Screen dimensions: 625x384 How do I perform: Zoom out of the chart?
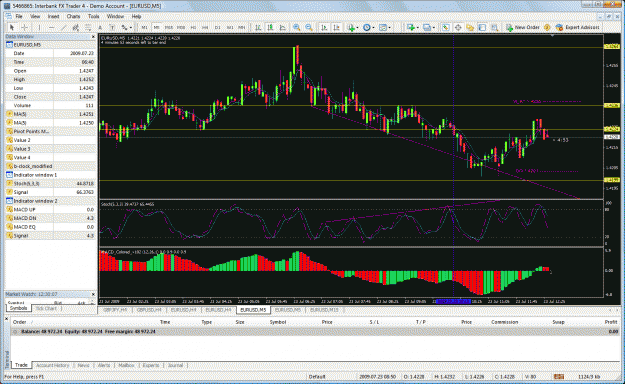pos(309,28)
